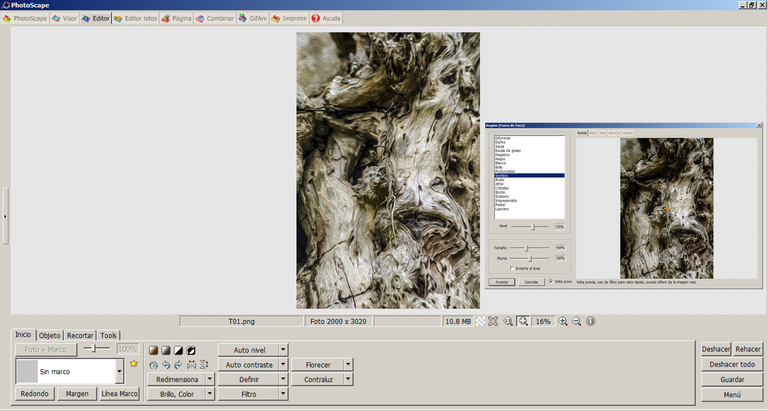Switch to the Objeto tab
Image resolution: width=768 pixels, height=411 pixels.
pos(49,336)
